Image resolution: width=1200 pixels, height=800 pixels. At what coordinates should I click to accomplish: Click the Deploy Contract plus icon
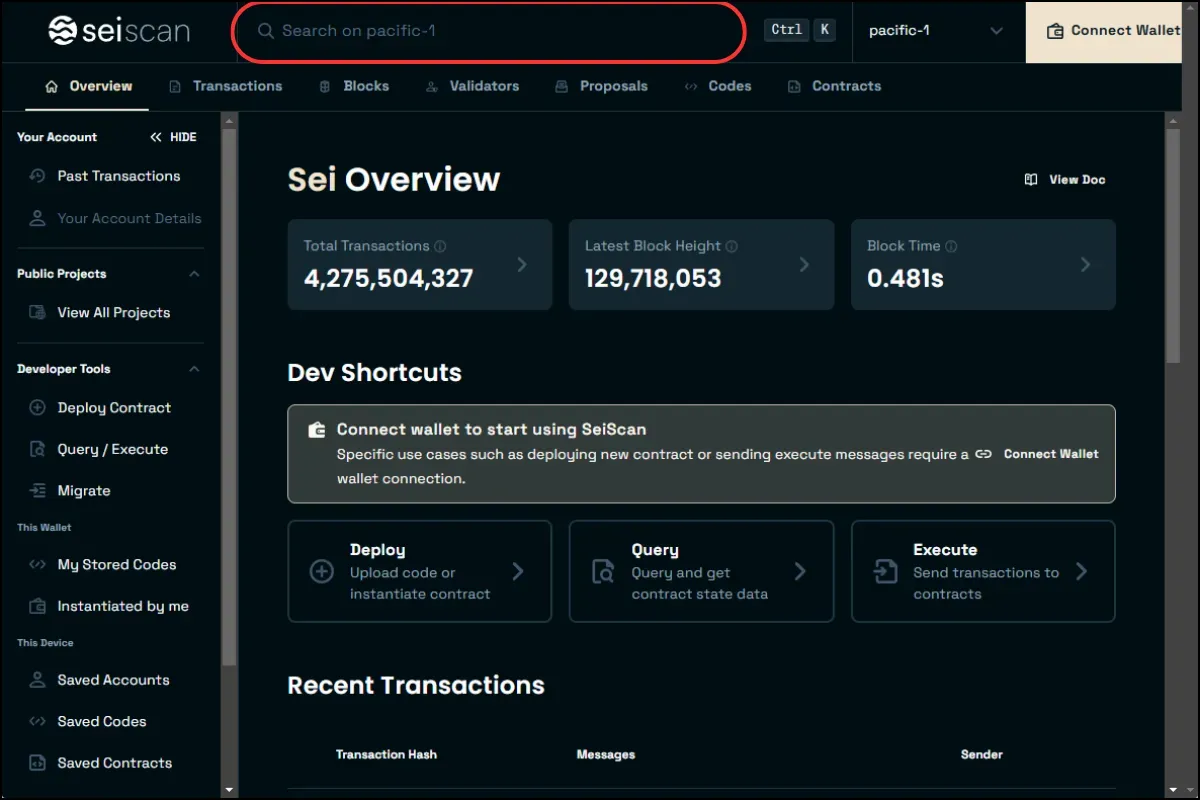[x=38, y=408]
